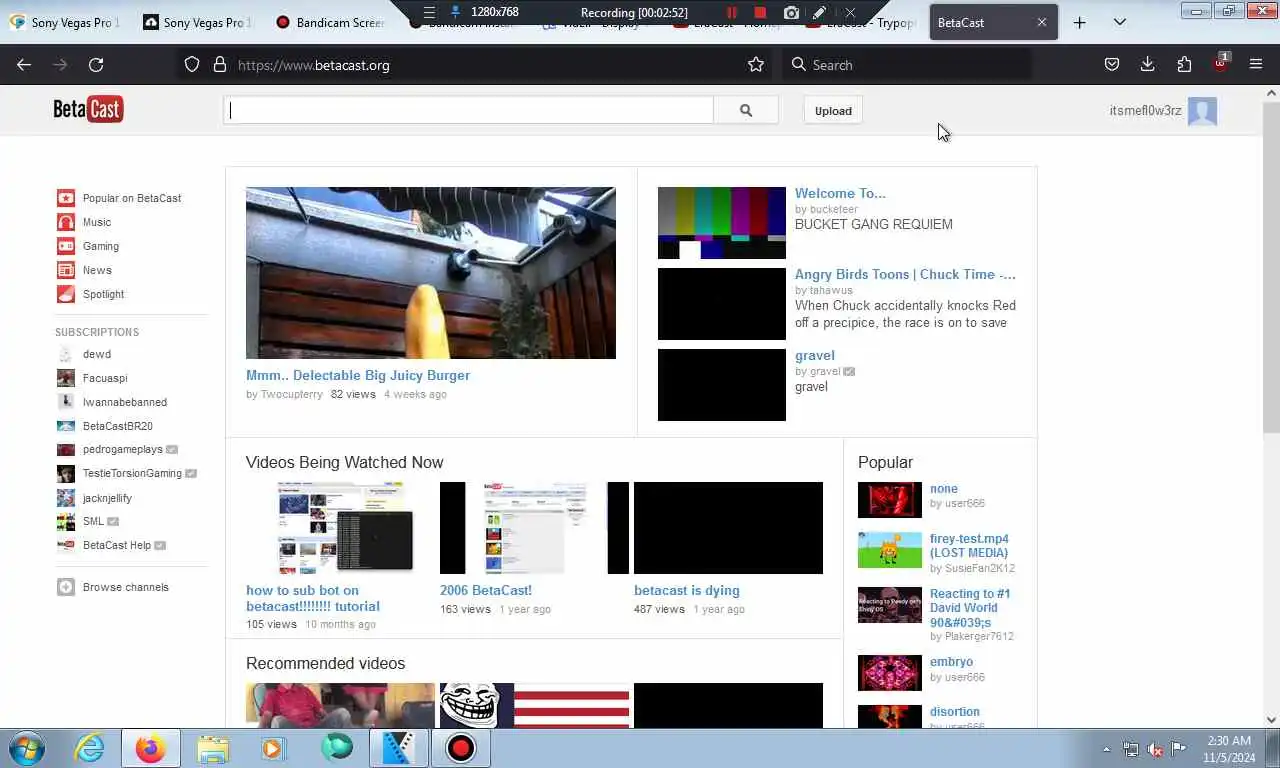Image resolution: width=1280 pixels, height=768 pixels.
Task: Open the Angry Birds Toons Chuck Time video
Action: pos(905,274)
